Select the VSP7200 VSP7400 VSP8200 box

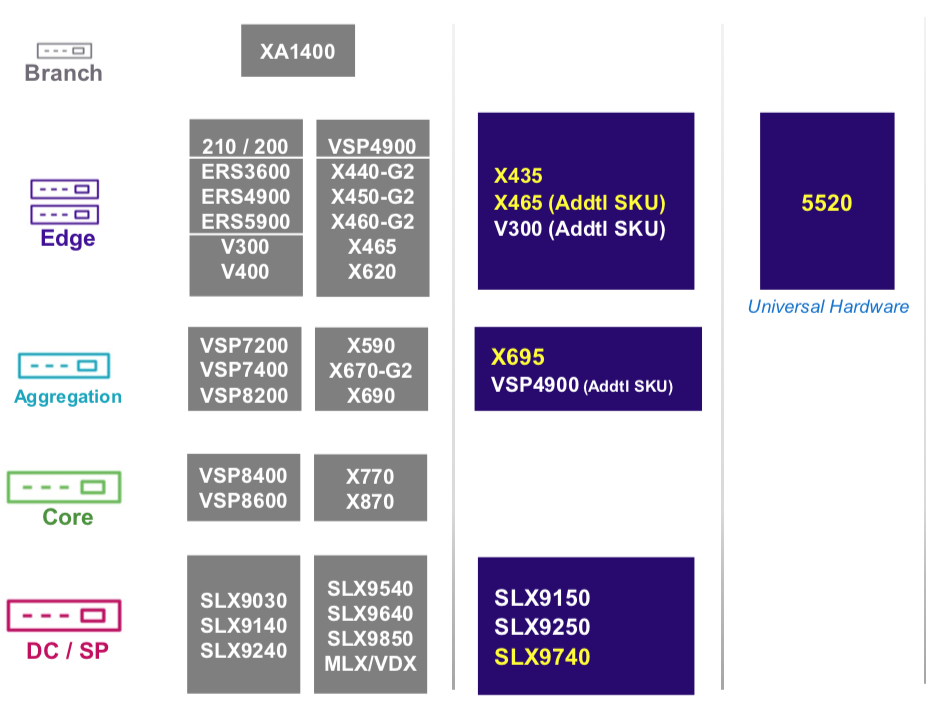244,369
